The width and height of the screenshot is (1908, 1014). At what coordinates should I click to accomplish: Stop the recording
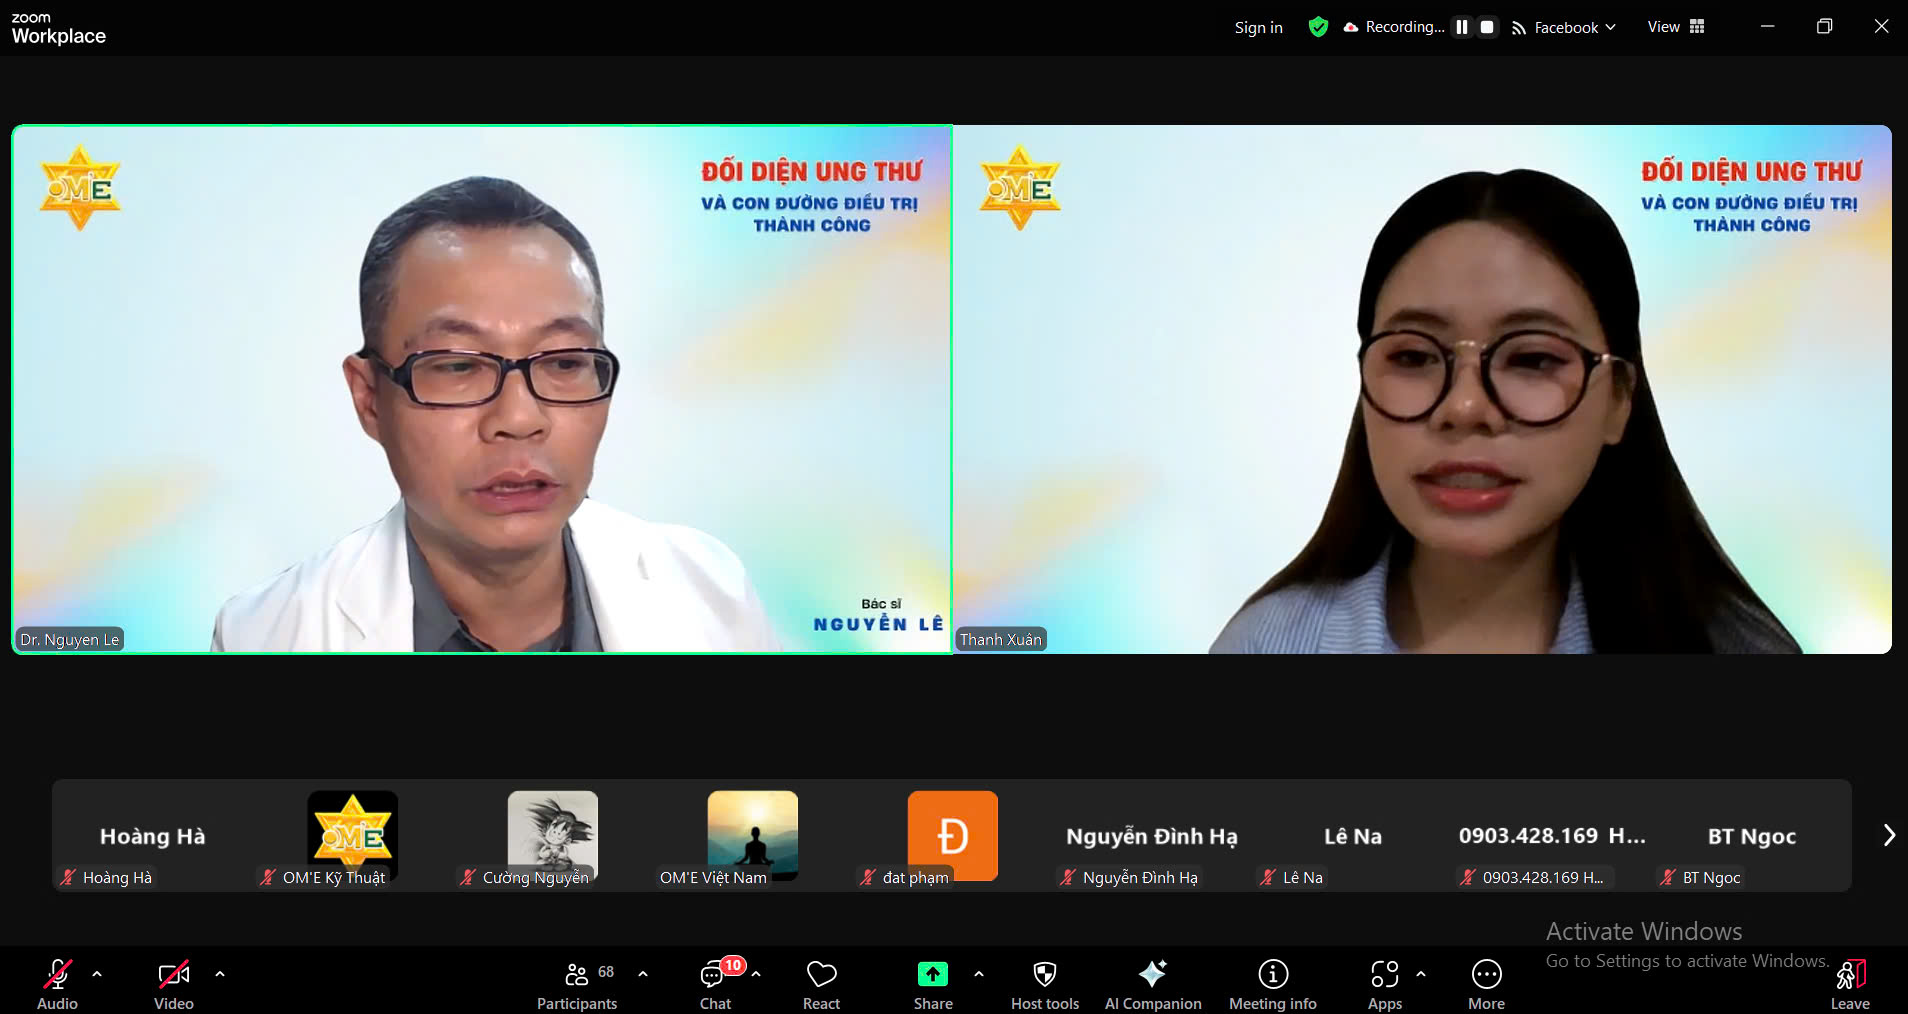(x=1487, y=27)
